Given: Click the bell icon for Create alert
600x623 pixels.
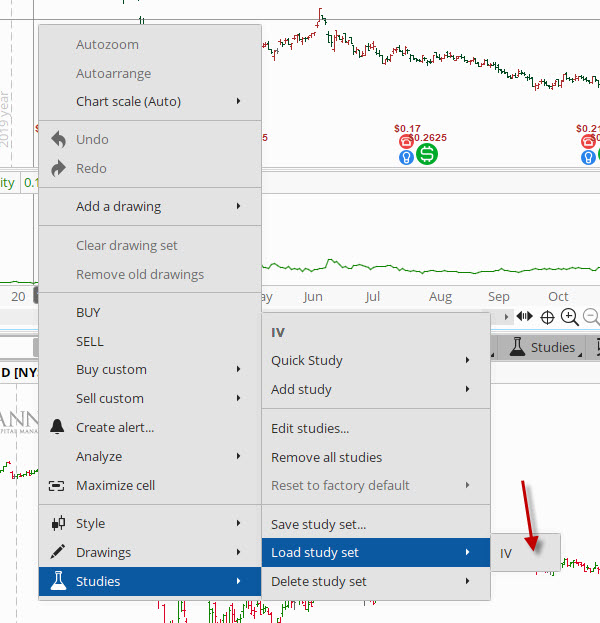Looking at the screenshot, I should point(57,427).
